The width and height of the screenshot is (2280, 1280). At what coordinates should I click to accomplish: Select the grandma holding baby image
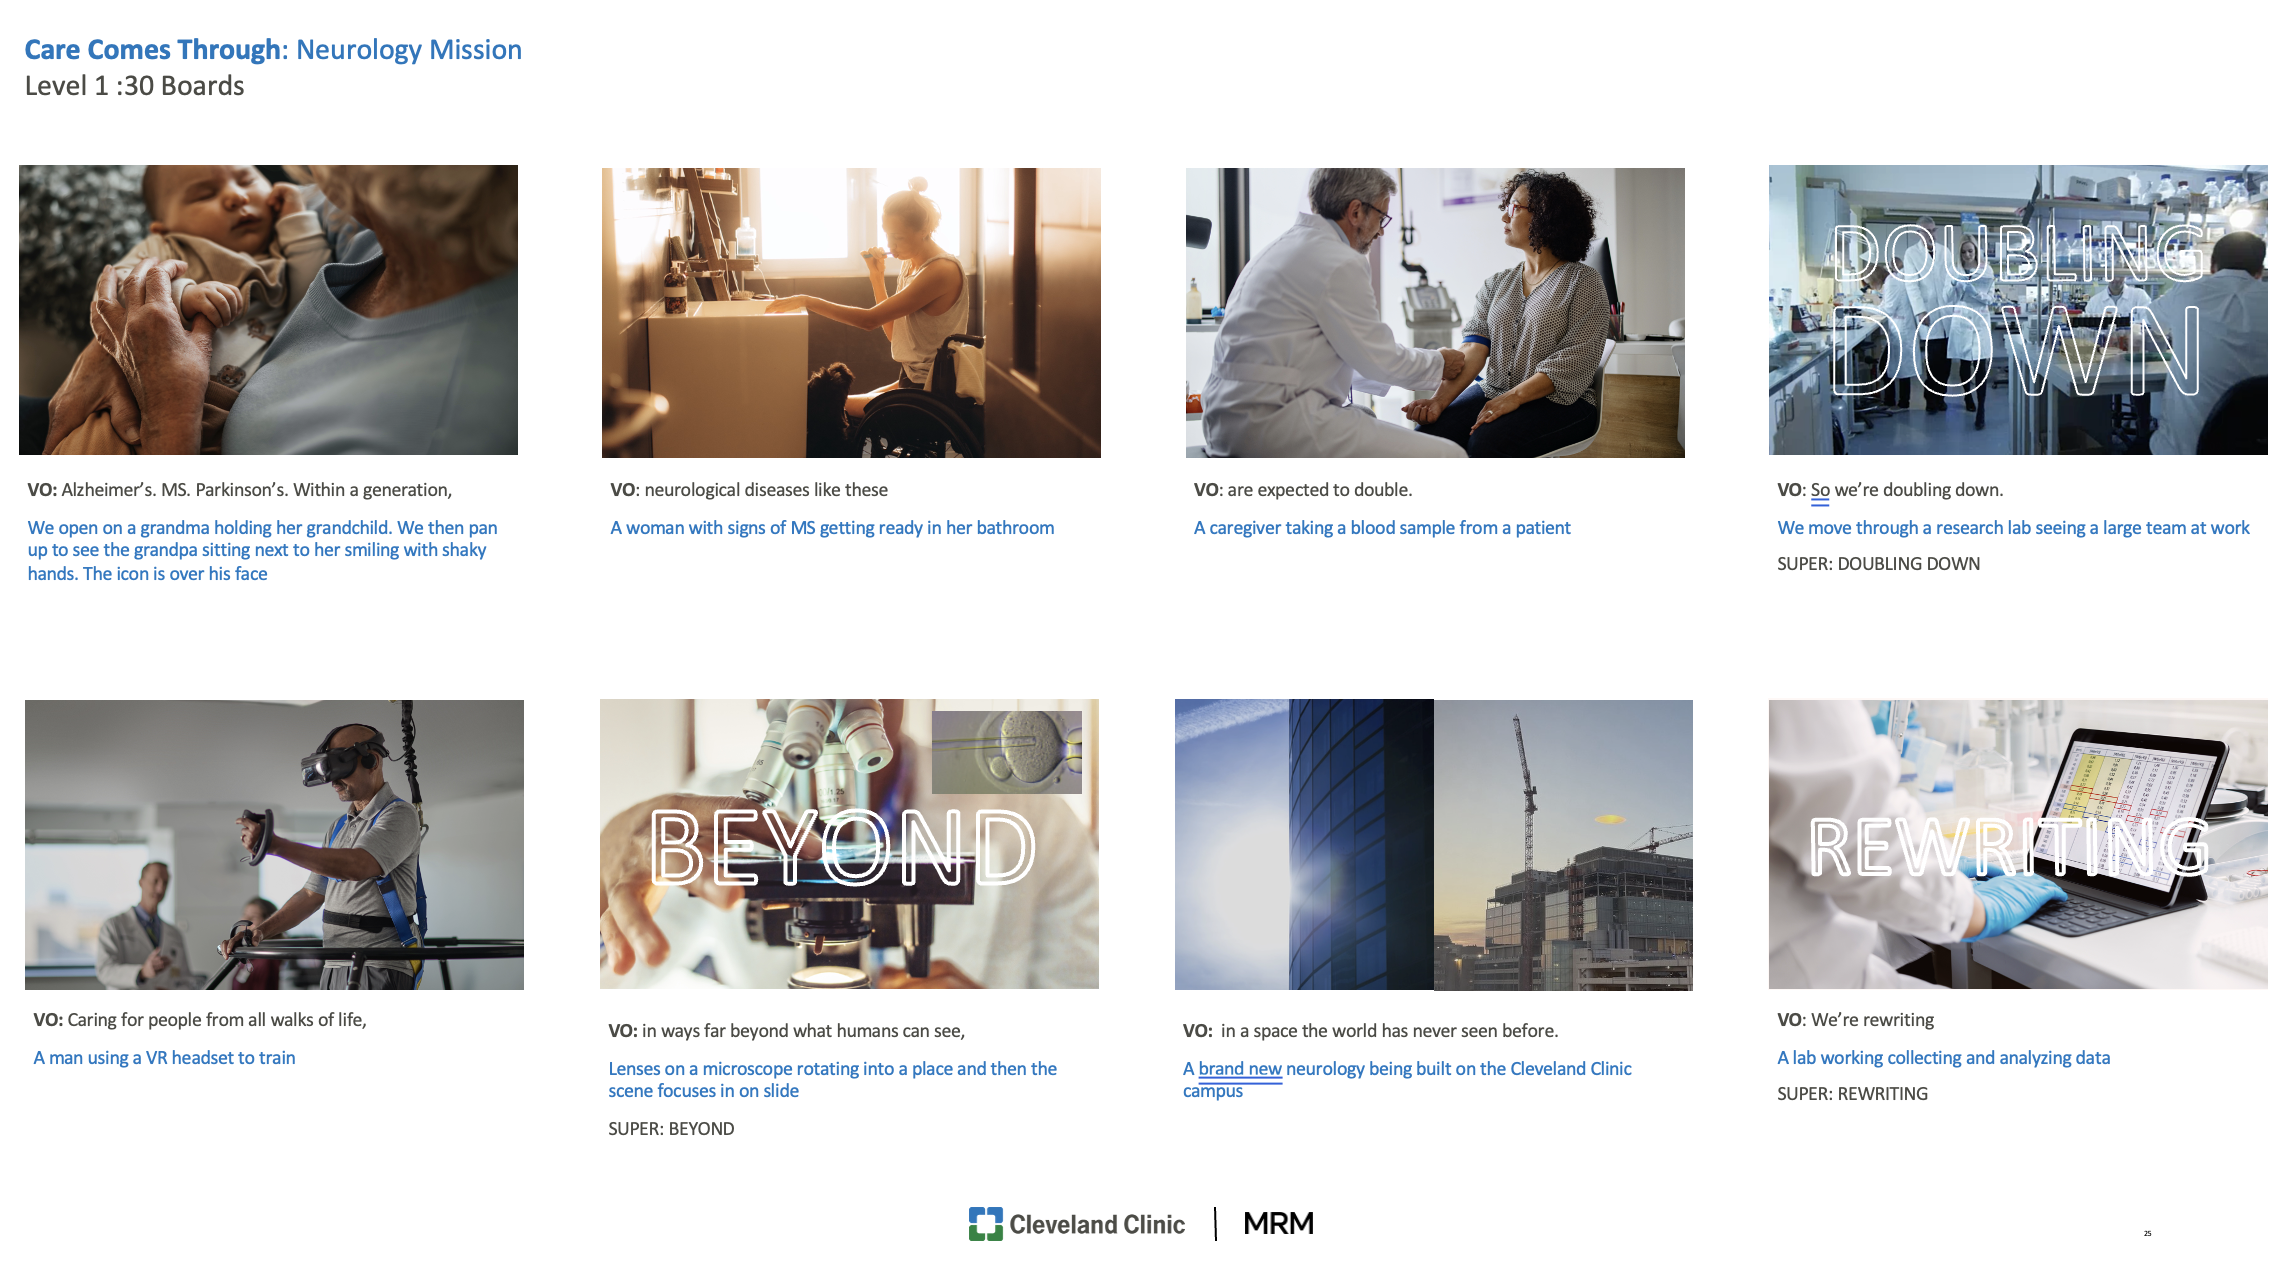[x=268, y=310]
